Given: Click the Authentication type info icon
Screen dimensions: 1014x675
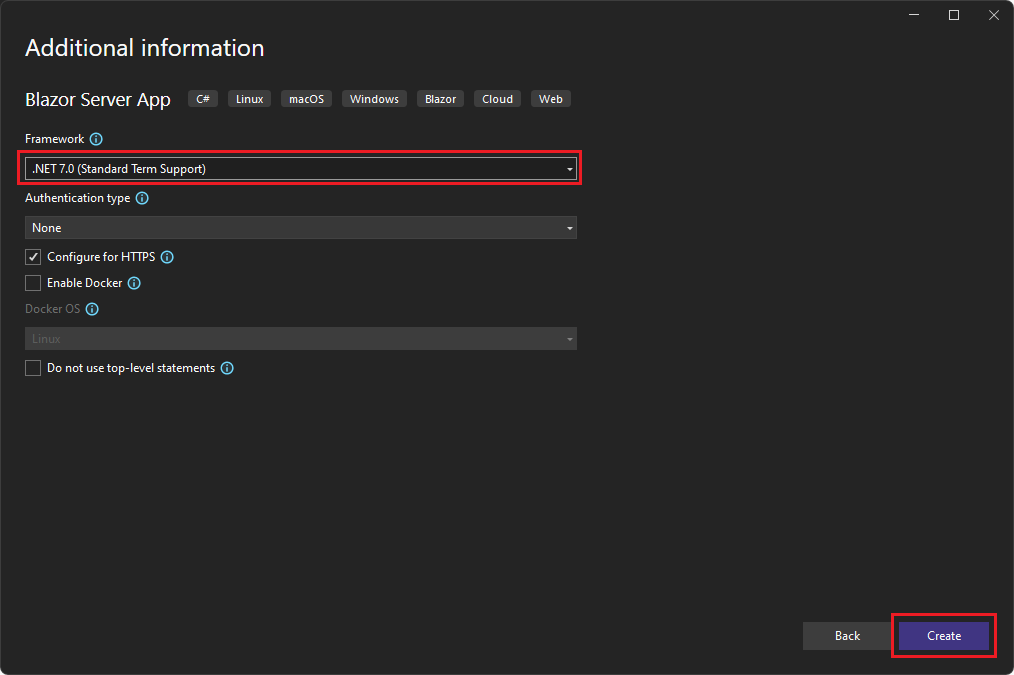Looking at the screenshot, I should (x=142, y=199).
